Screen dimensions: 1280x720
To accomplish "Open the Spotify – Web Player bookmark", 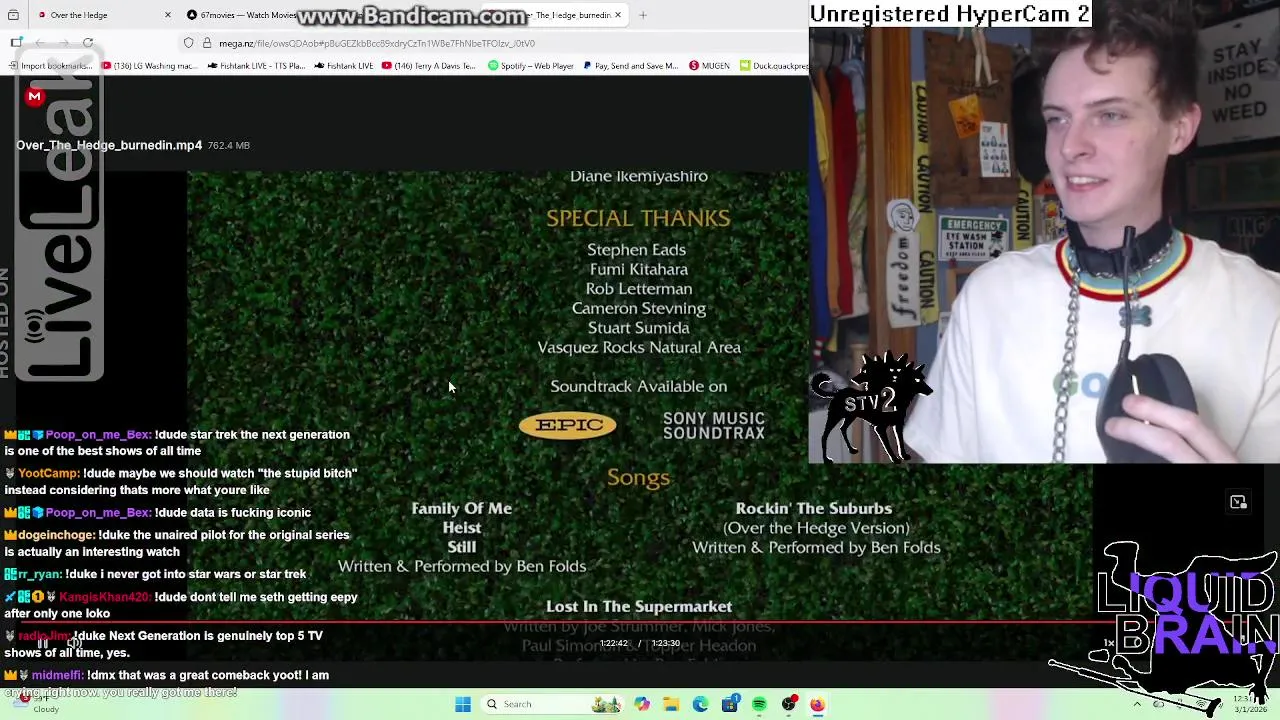I will 531,66.
